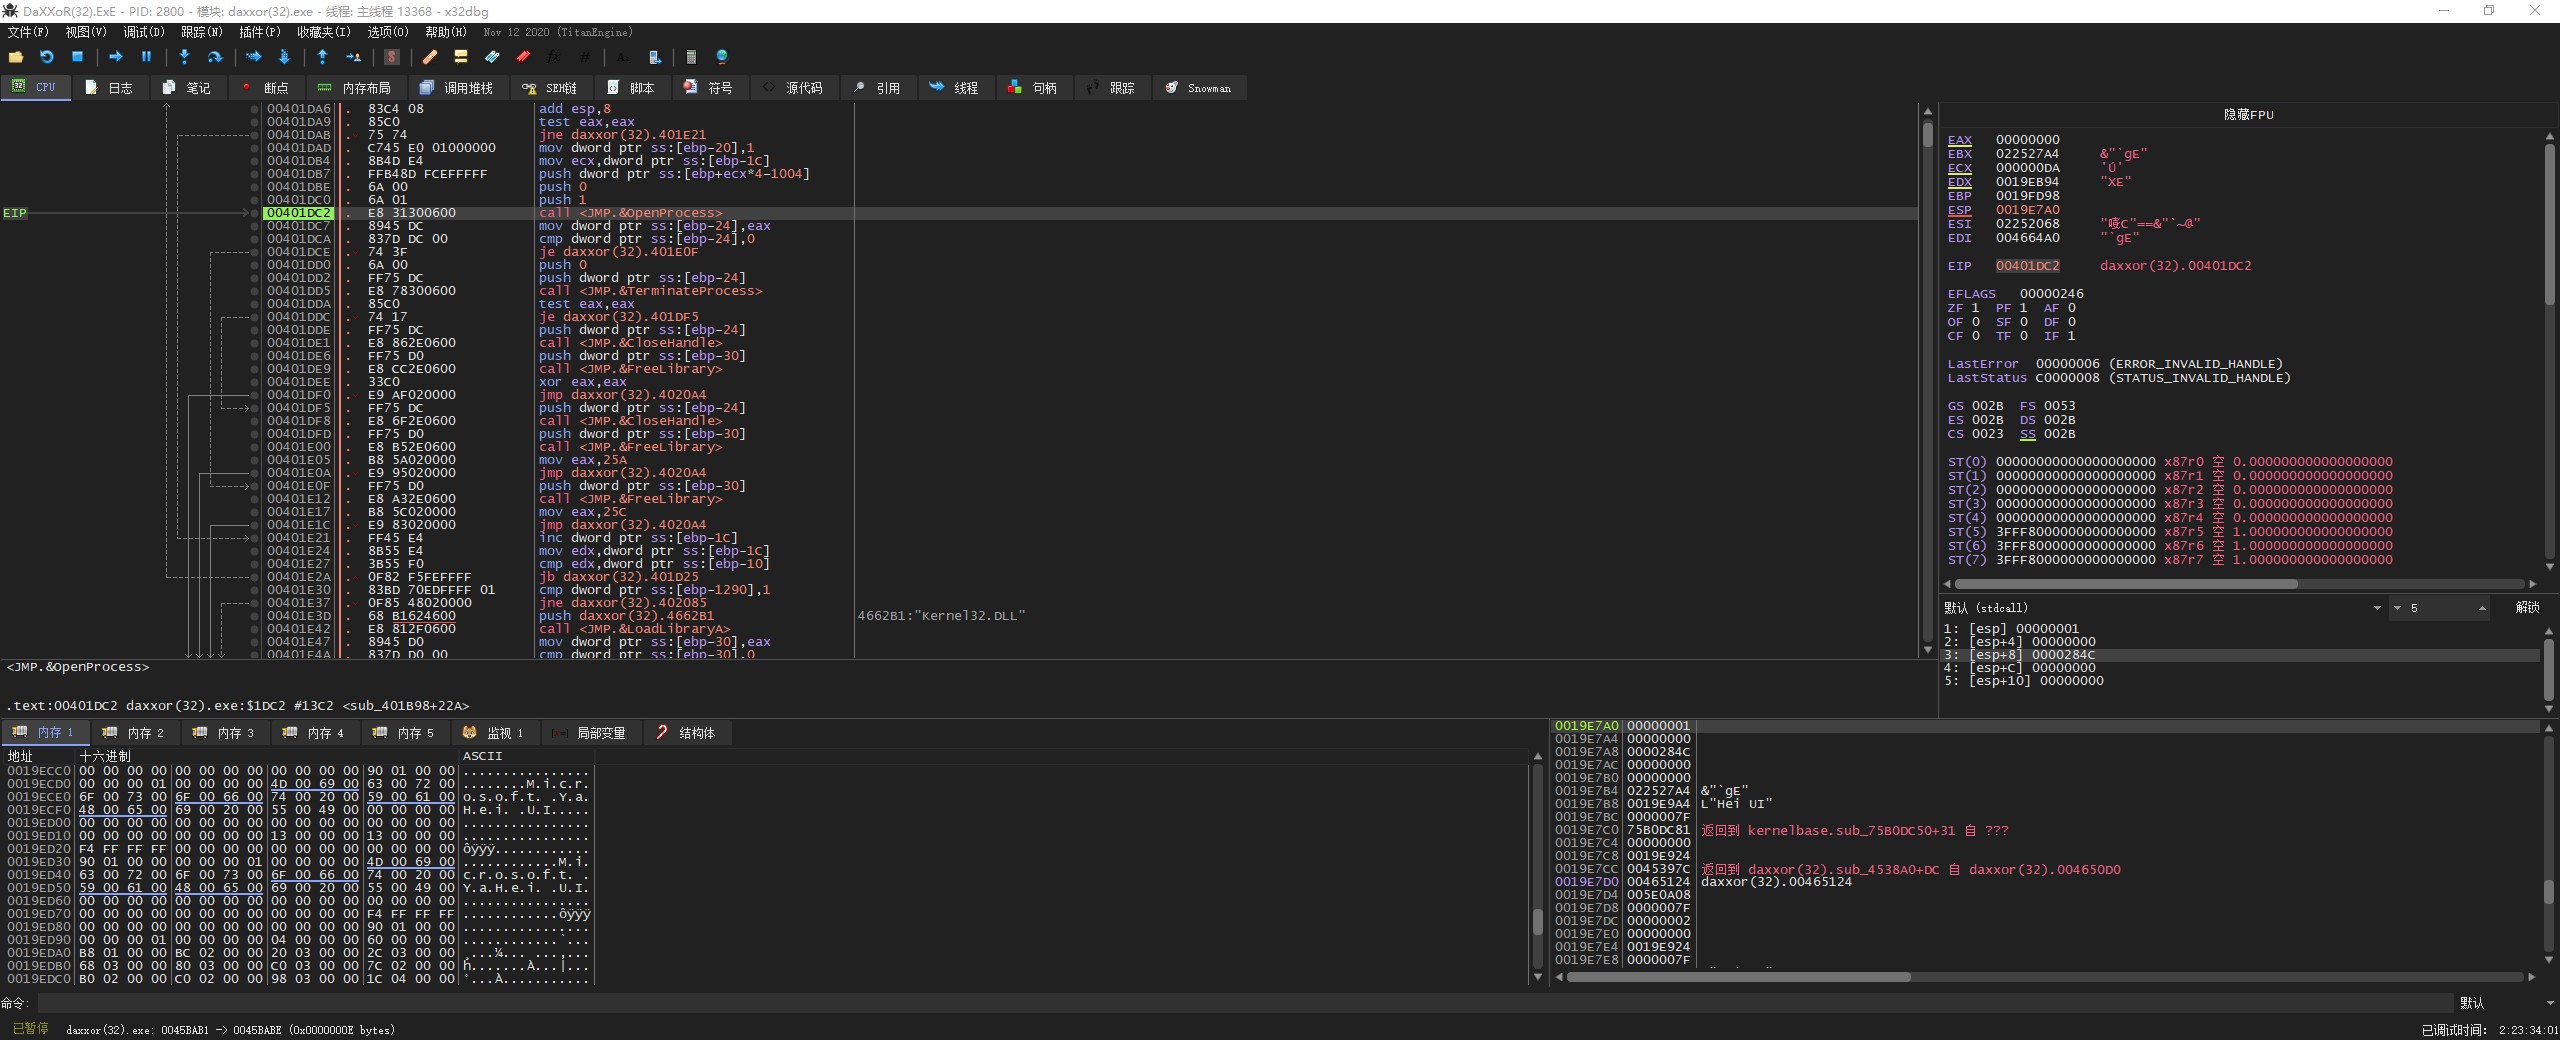Toggle the 隐藏FPU register view button

click(2247, 115)
